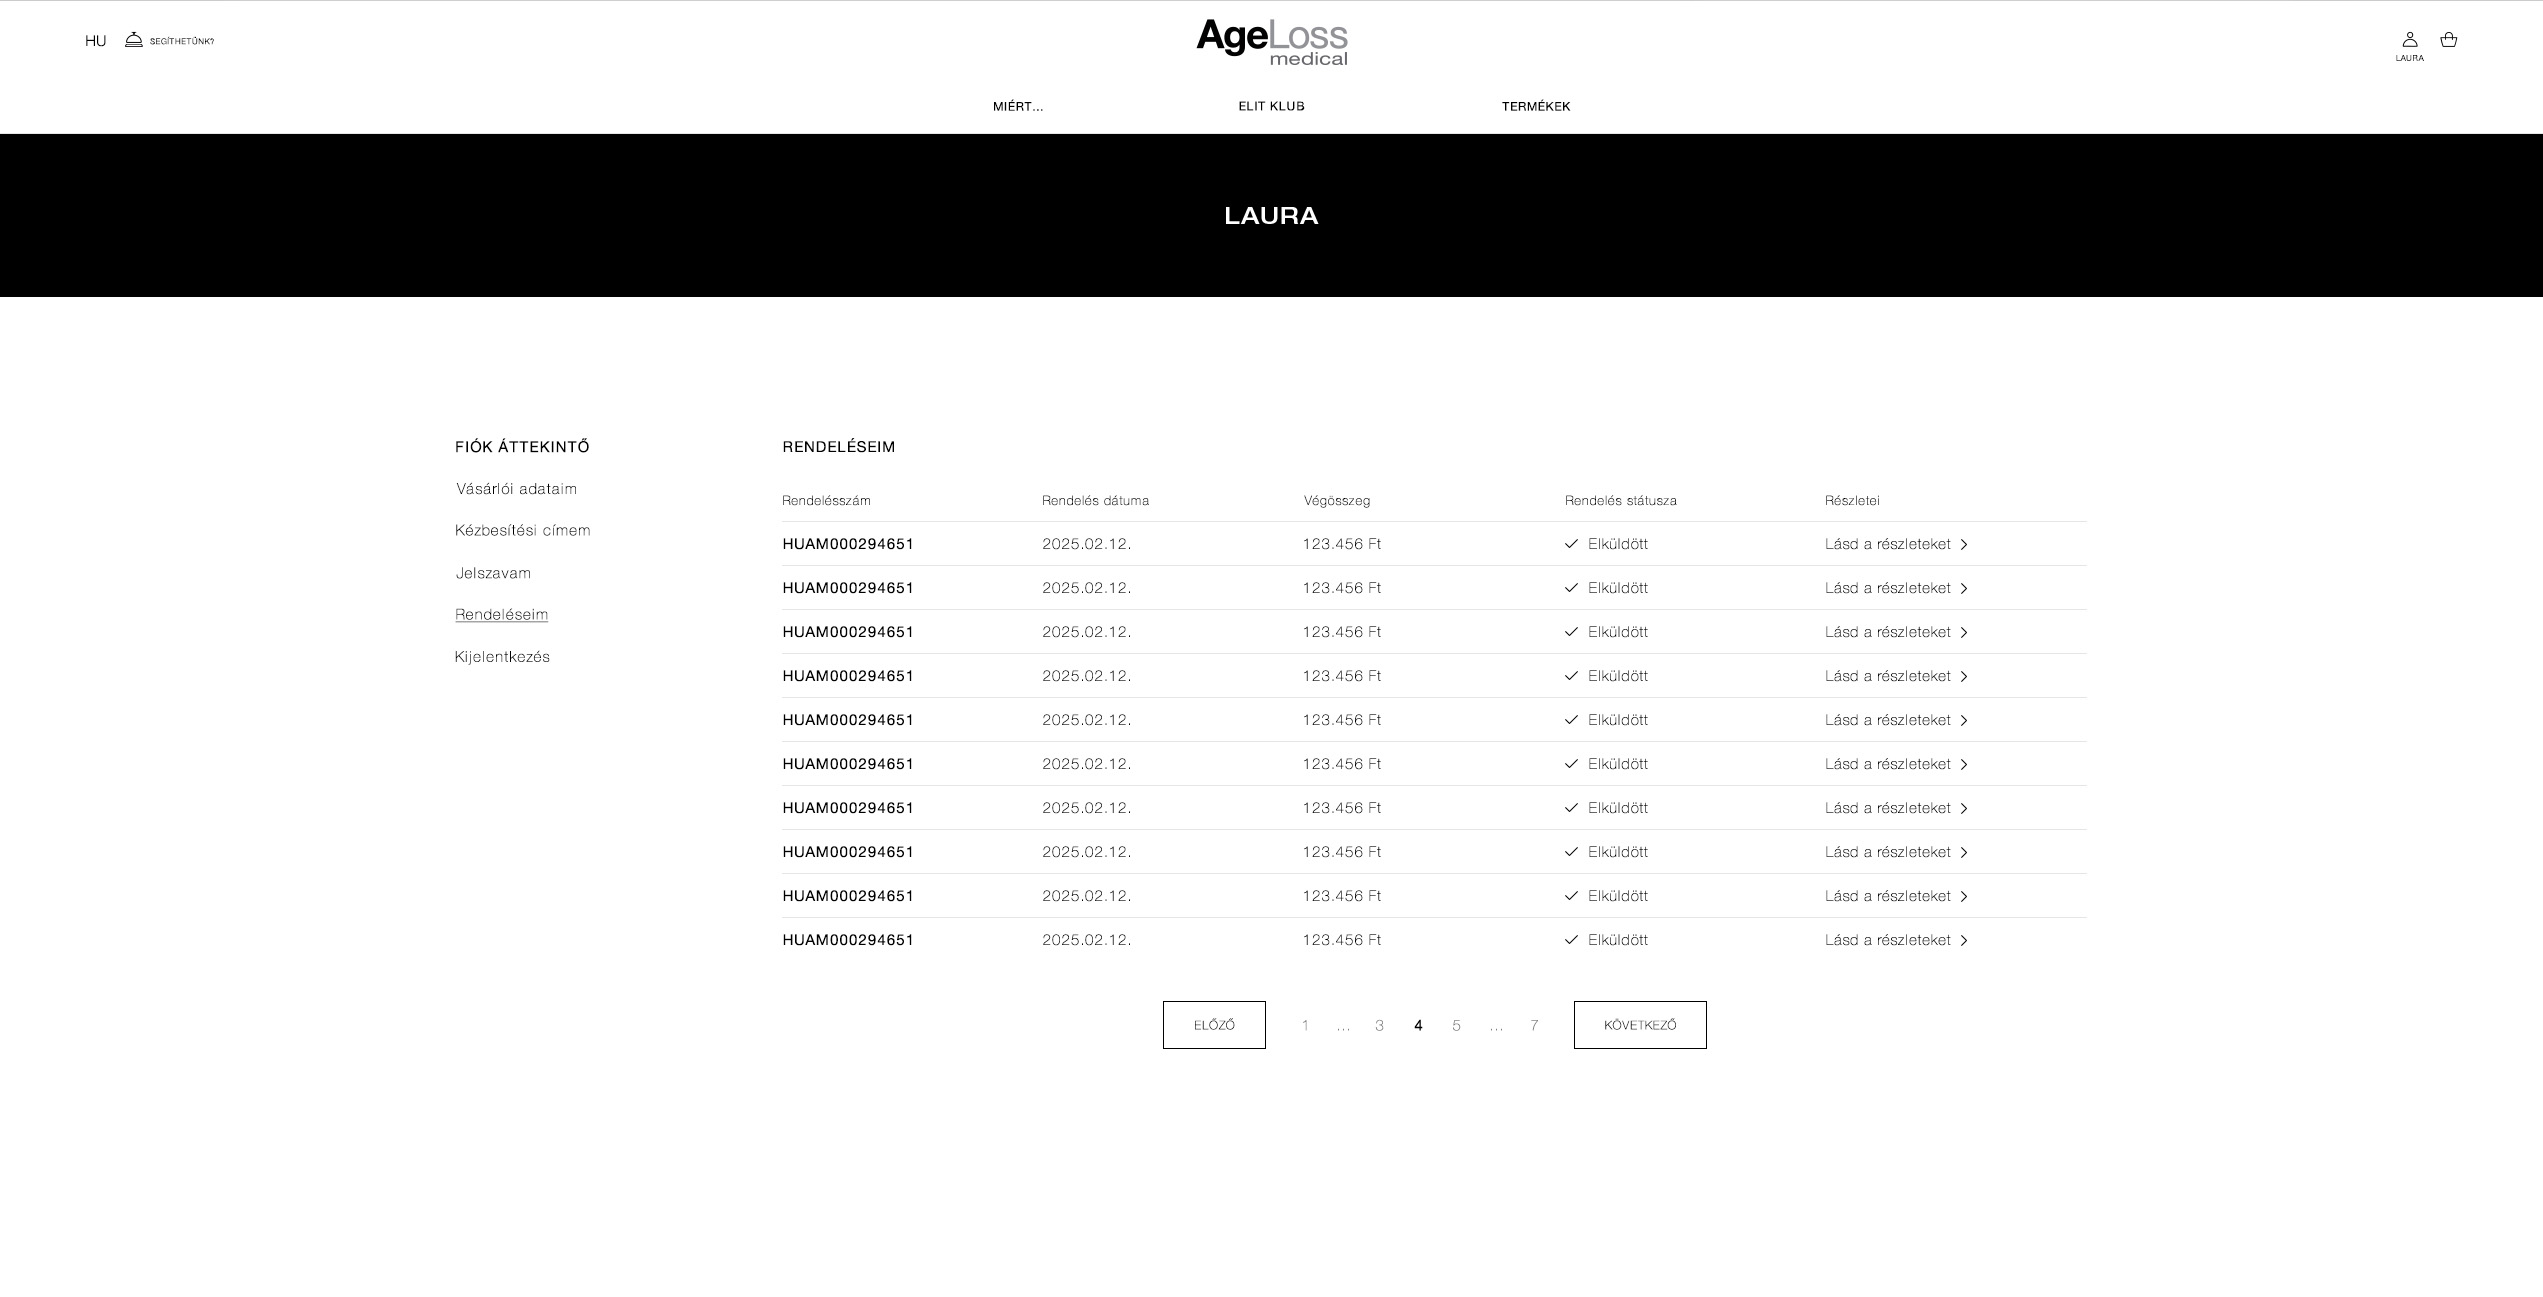Screen dimensions: 2543x1297
Task: Expand the TERMÉKEK navigation menu
Action: (1535, 106)
